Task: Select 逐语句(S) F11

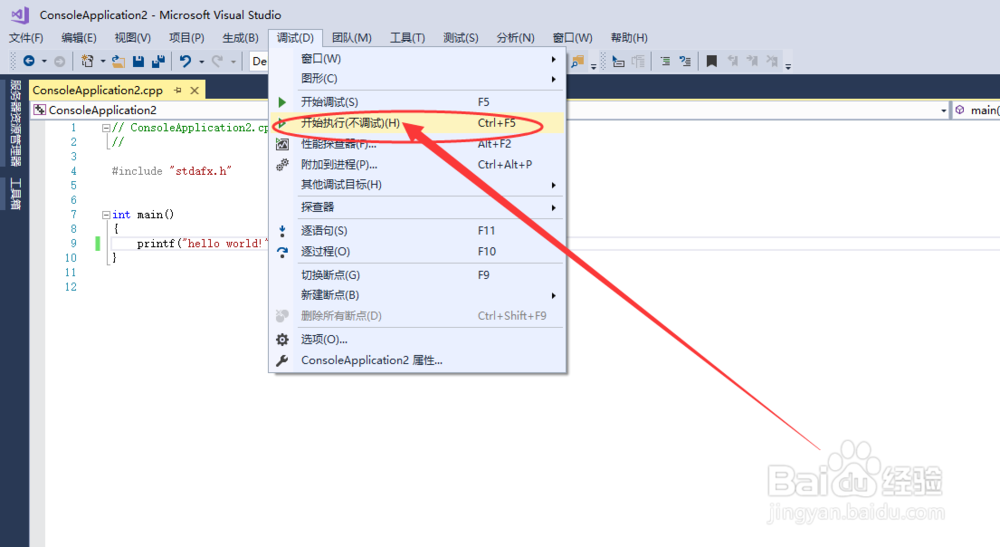Action: (x=418, y=231)
